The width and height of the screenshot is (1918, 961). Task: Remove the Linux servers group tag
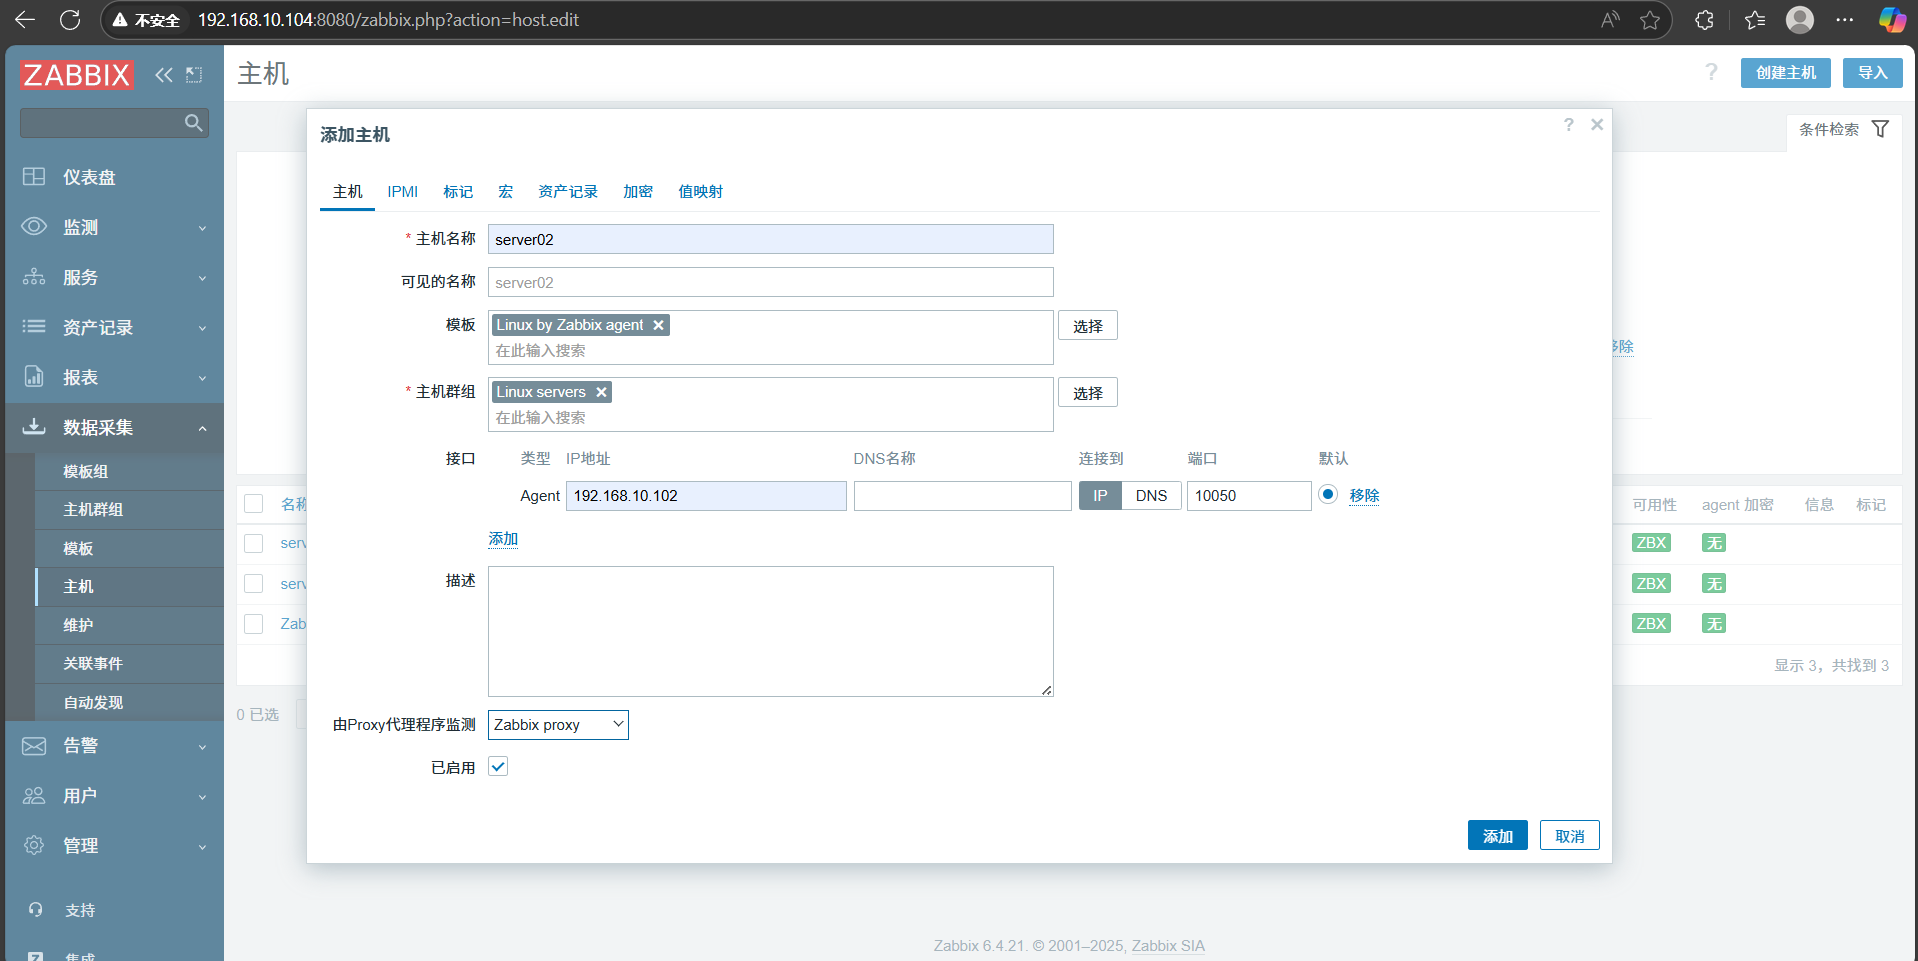click(601, 392)
